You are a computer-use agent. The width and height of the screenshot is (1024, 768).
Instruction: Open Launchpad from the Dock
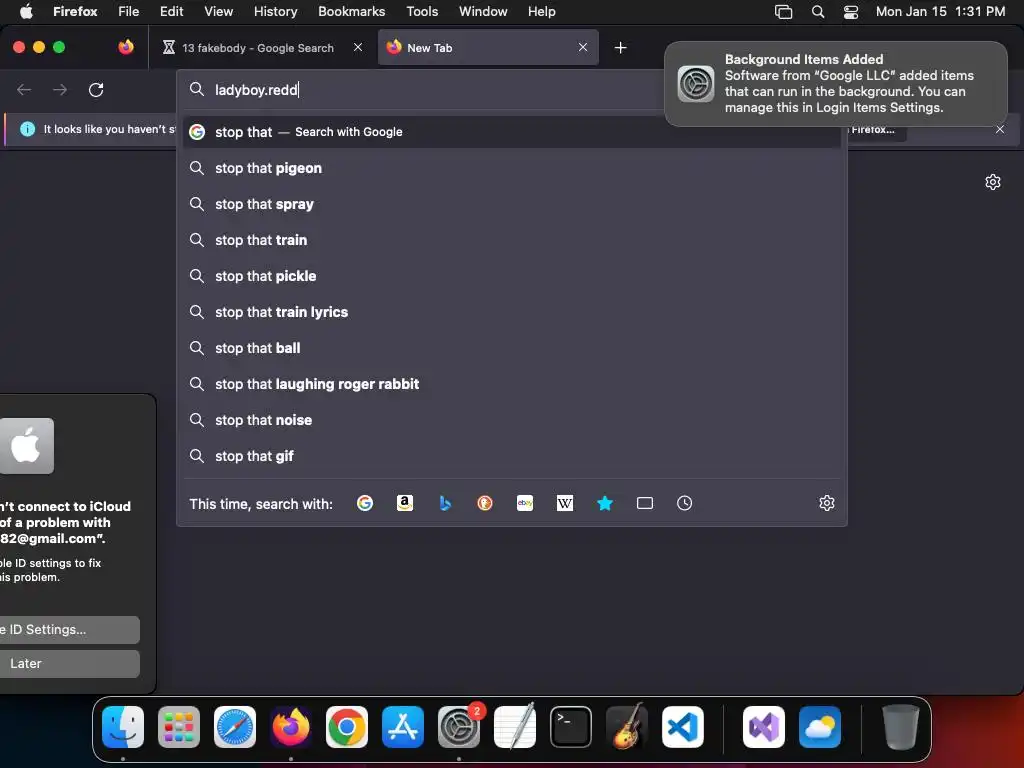(179, 727)
